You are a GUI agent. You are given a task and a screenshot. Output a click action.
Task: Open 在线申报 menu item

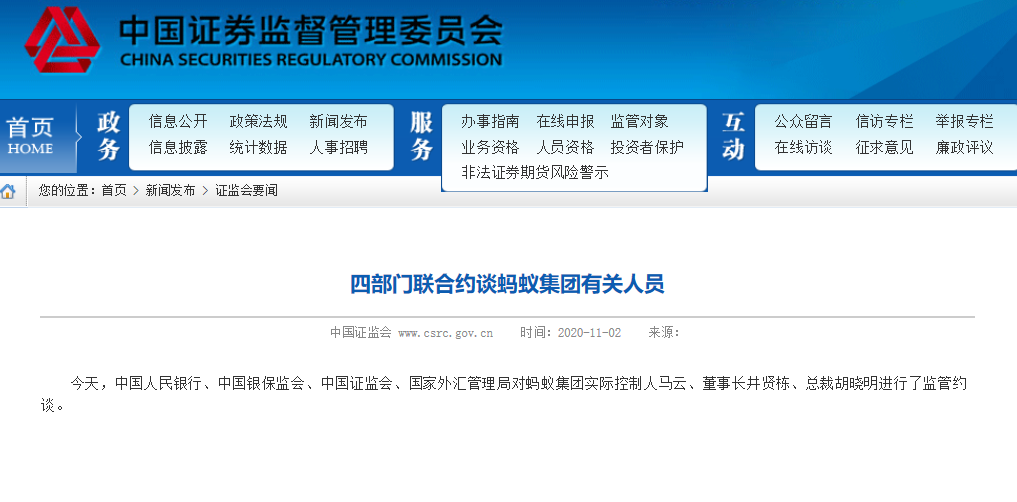tap(566, 121)
